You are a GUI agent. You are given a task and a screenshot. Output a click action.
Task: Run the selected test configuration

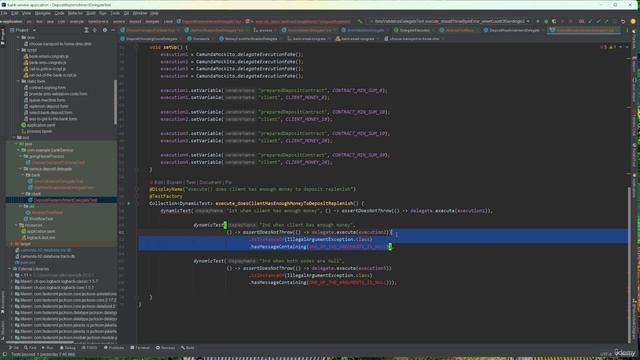538,21
